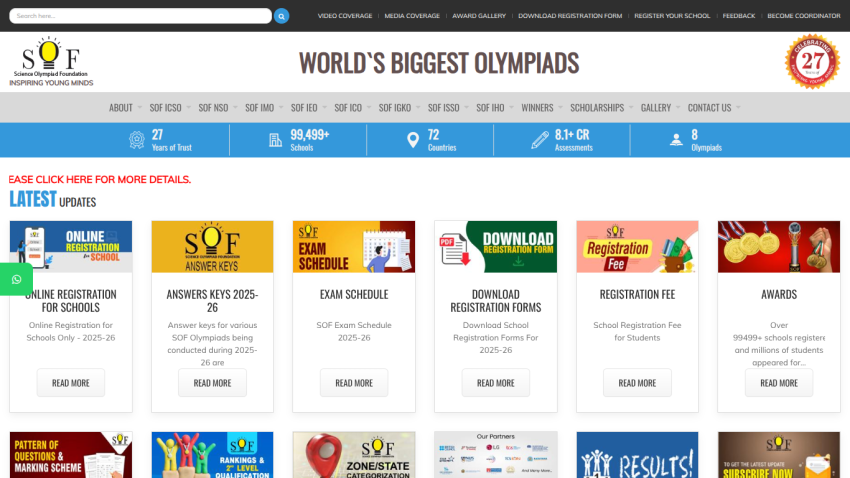This screenshot has height=478, width=850.
Task: Click the Download Registration Forms card title
Action: click(495, 301)
